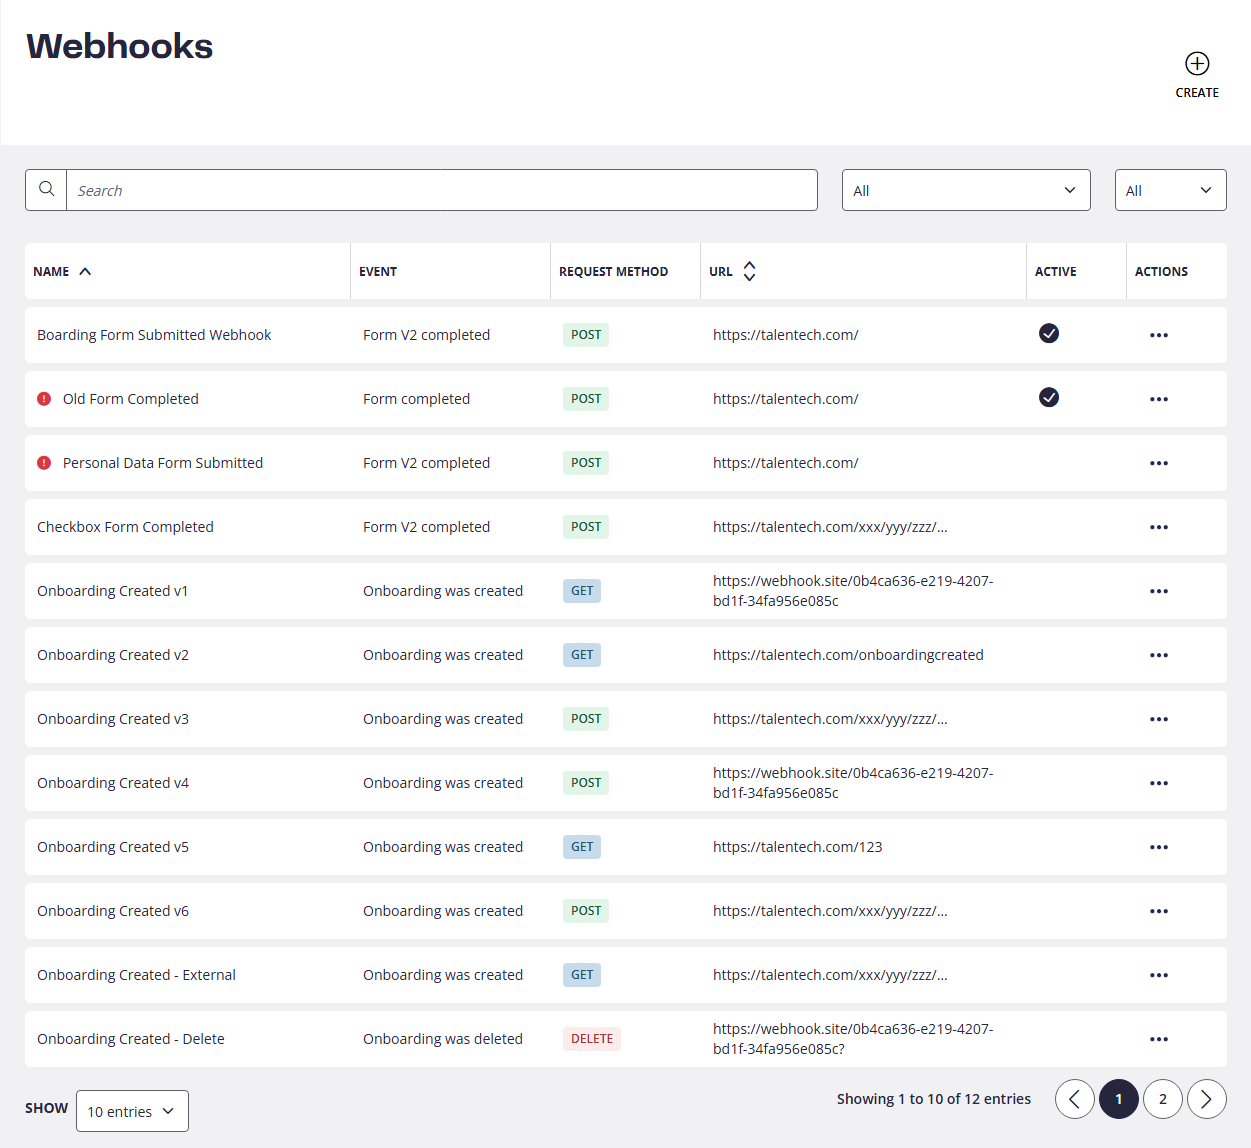Click the Active column header
Image resolution: width=1251 pixels, height=1148 pixels.
[1056, 271]
